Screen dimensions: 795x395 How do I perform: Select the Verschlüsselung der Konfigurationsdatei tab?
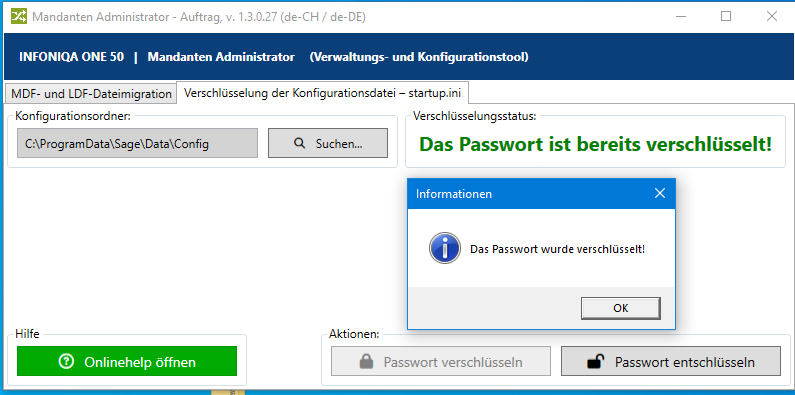click(322, 93)
